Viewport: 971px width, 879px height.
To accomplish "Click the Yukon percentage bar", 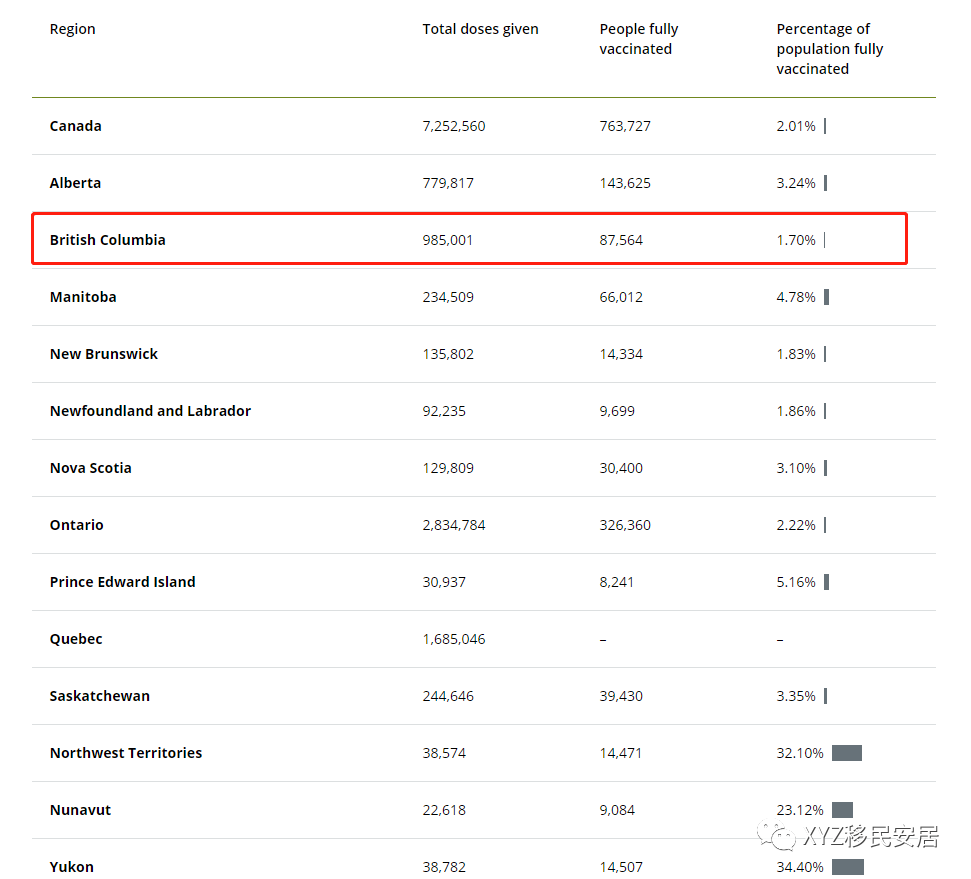I will 847,867.
